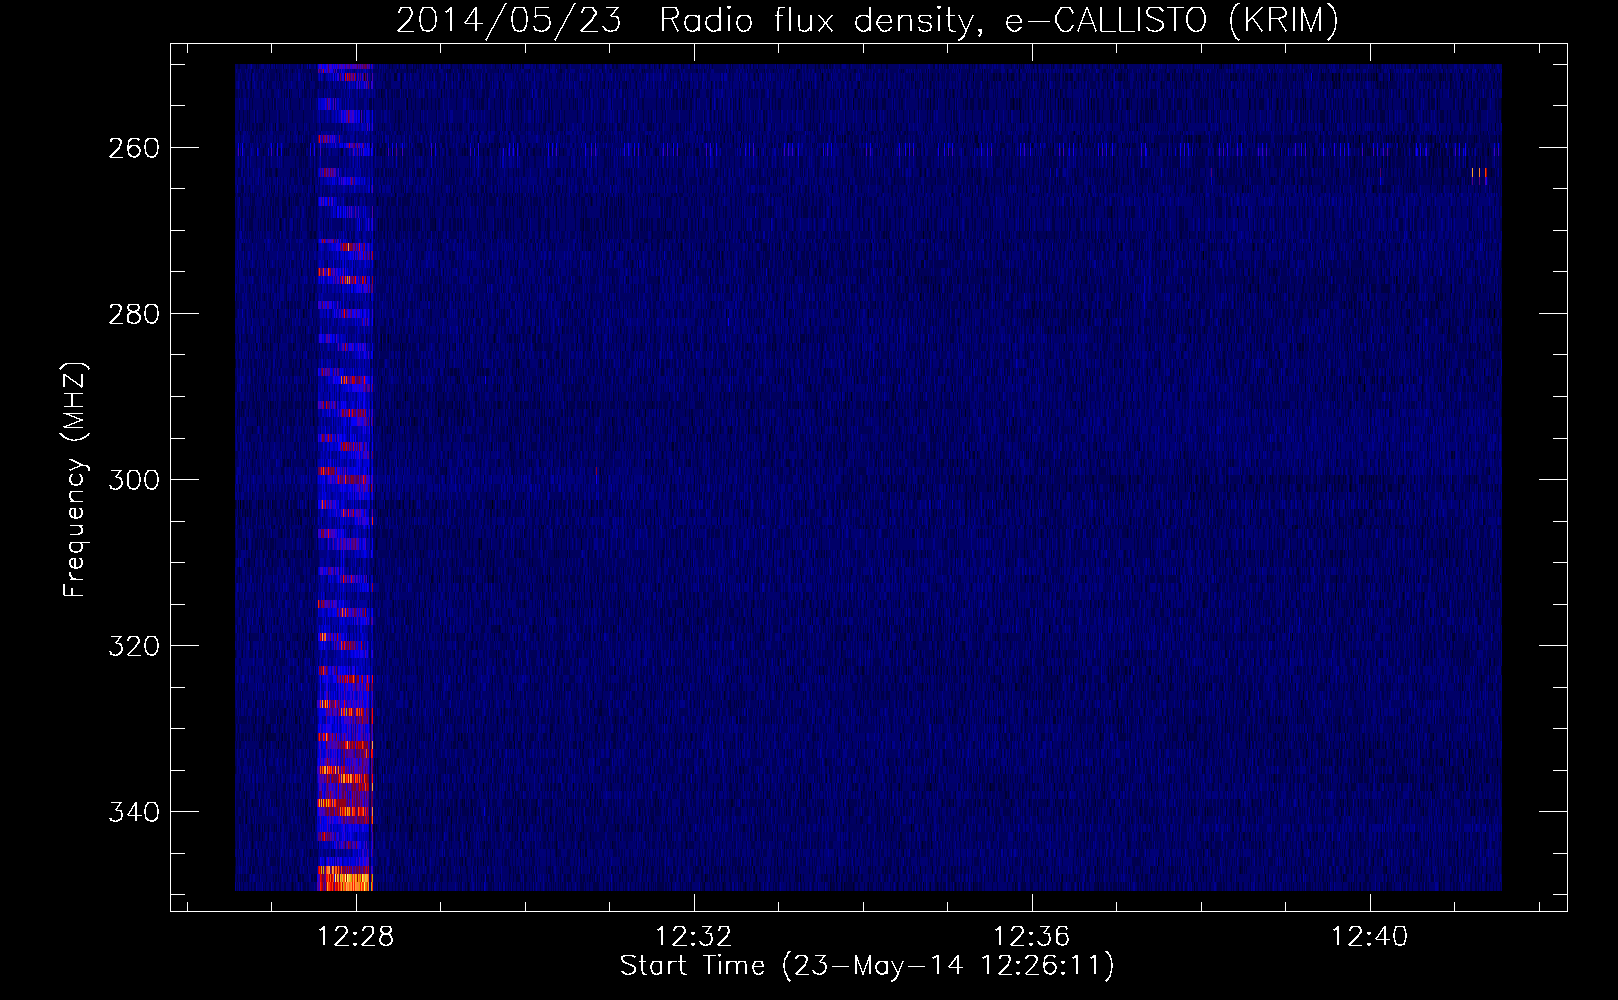This screenshot has height=1000, width=1618.
Task: Click the 260 frequency tick label
Action: tap(134, 148)
